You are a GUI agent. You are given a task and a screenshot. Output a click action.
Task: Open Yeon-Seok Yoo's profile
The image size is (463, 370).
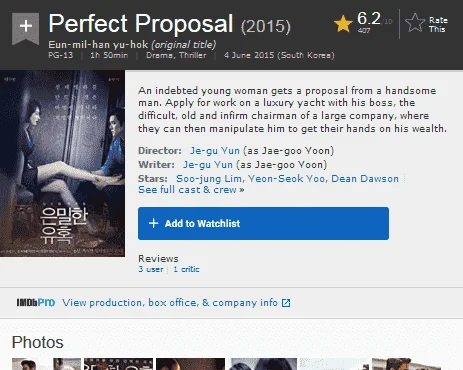click(287, 179)
